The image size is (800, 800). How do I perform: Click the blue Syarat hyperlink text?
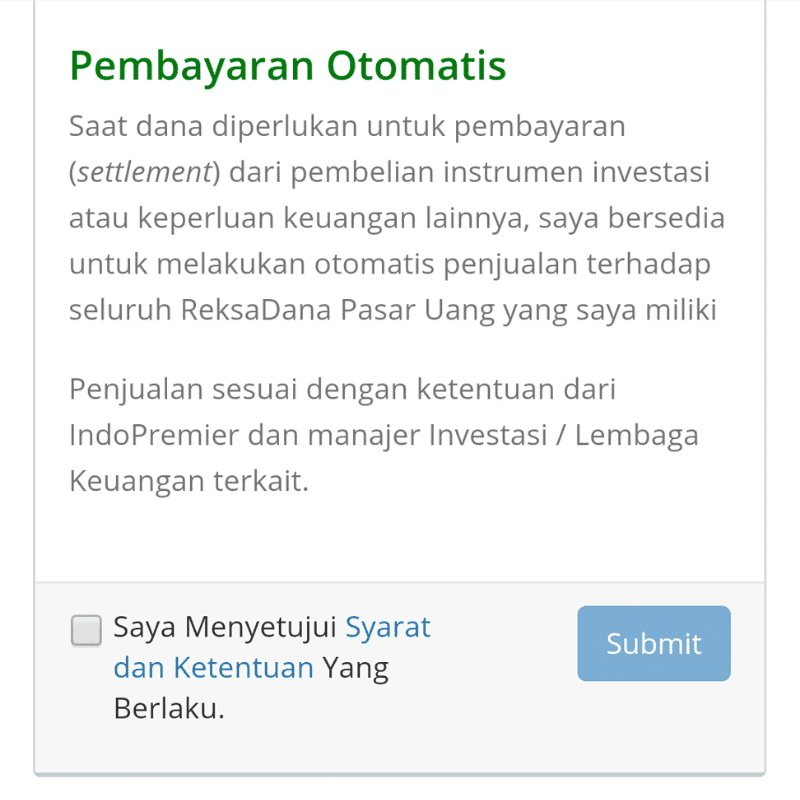[x=388, y=627]
